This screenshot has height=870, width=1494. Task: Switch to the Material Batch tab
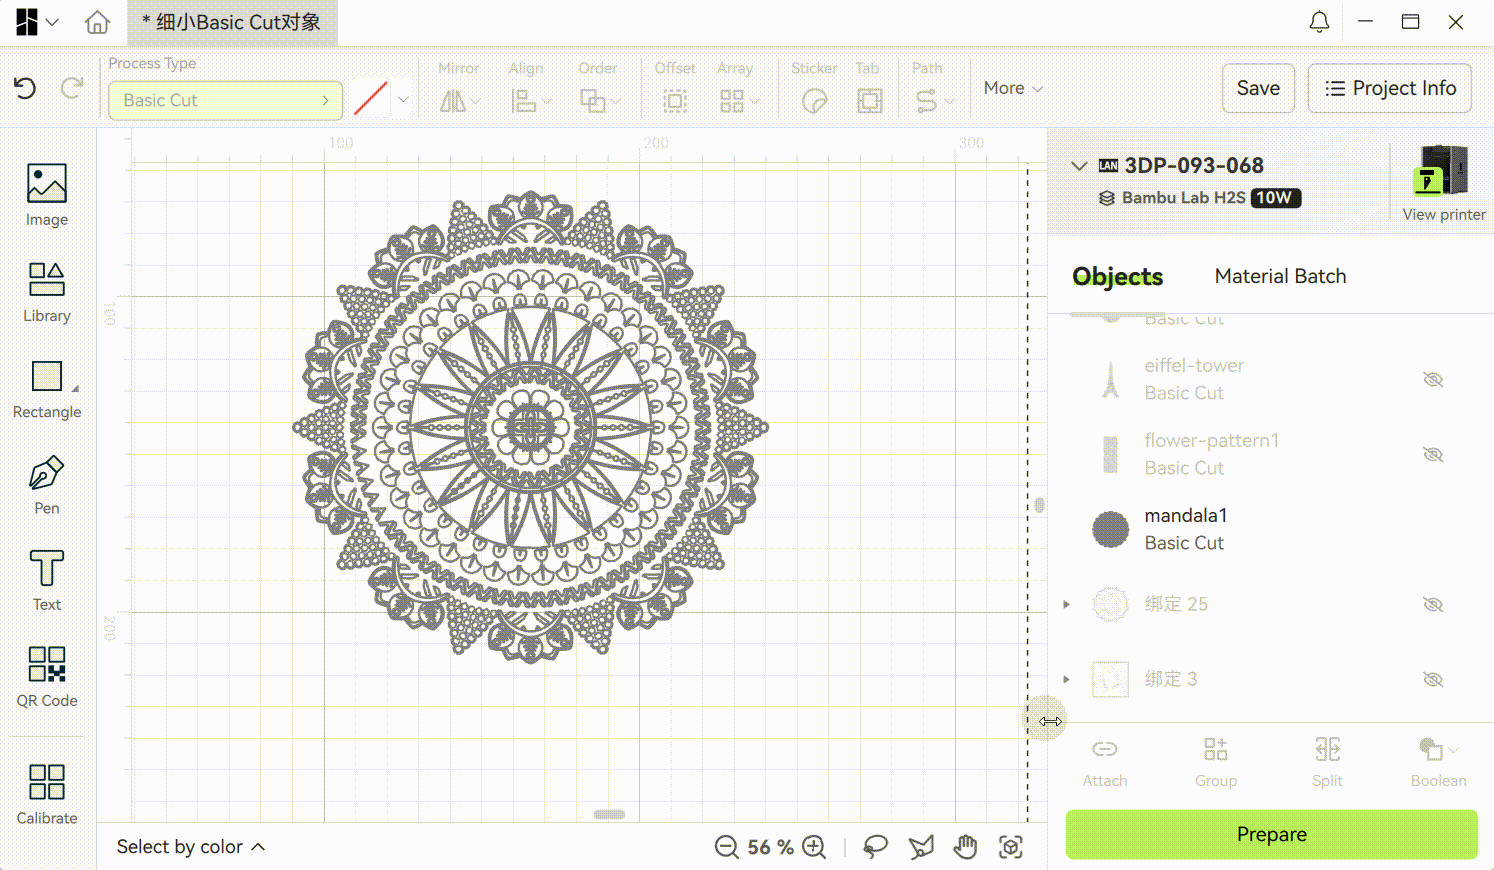1280,276
